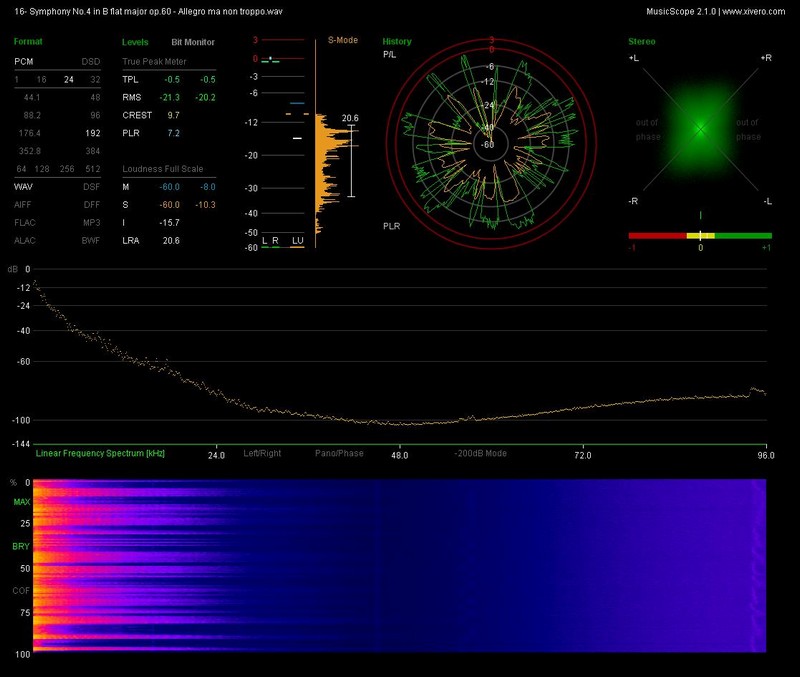Click the TPL label in Levels panel
The height and width of the screenshot is (677, 800).
[x=130, y=80]
